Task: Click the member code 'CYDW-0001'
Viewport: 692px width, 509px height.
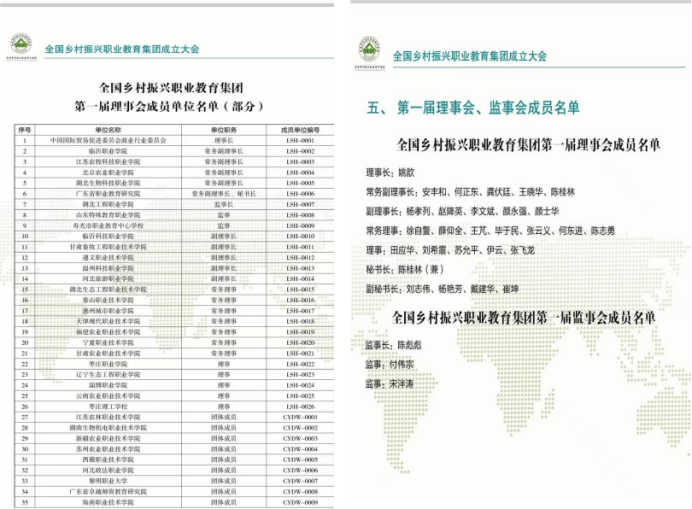Action: click(300, 417)
